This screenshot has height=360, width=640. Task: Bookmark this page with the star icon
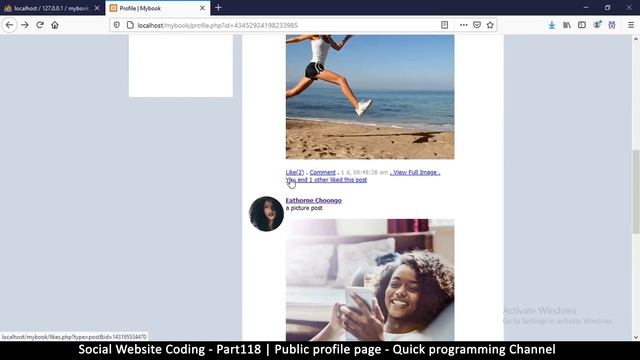[x=490, y=25]
